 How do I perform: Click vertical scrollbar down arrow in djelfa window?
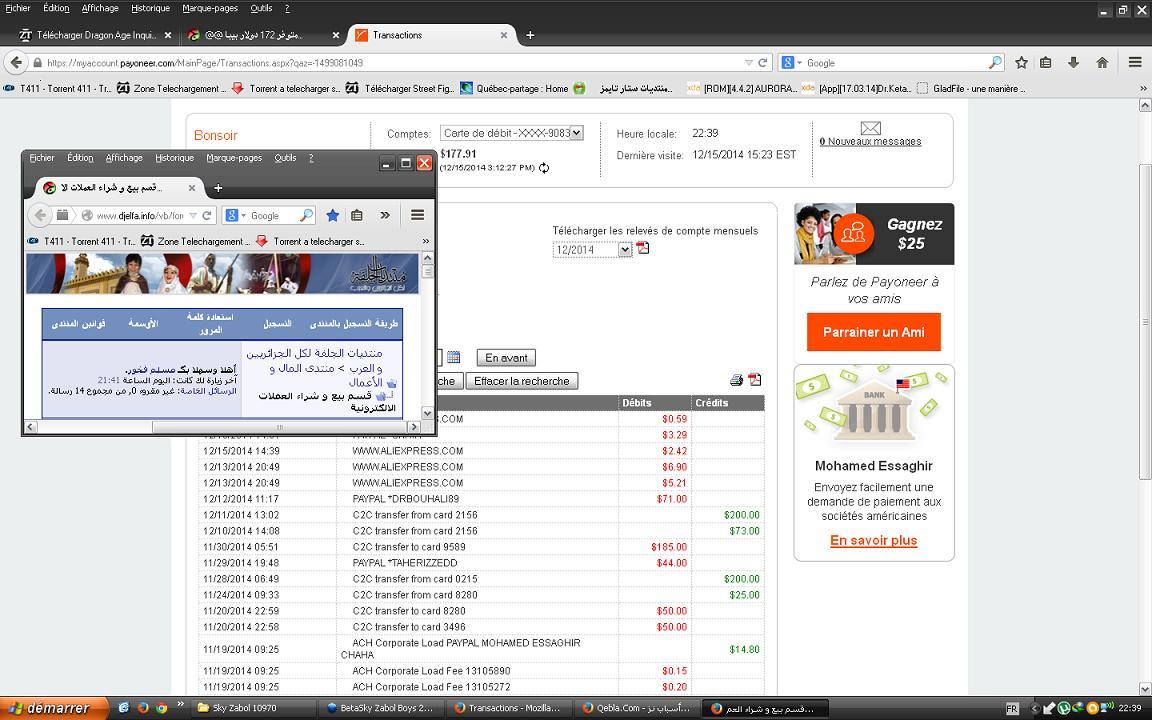(427, 414)
